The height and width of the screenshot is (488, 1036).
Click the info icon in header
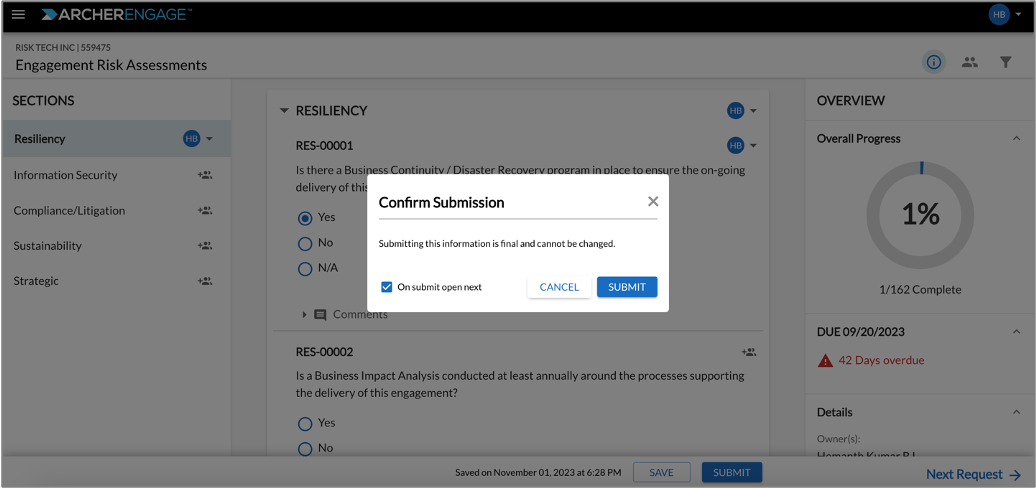pos(934,62)
